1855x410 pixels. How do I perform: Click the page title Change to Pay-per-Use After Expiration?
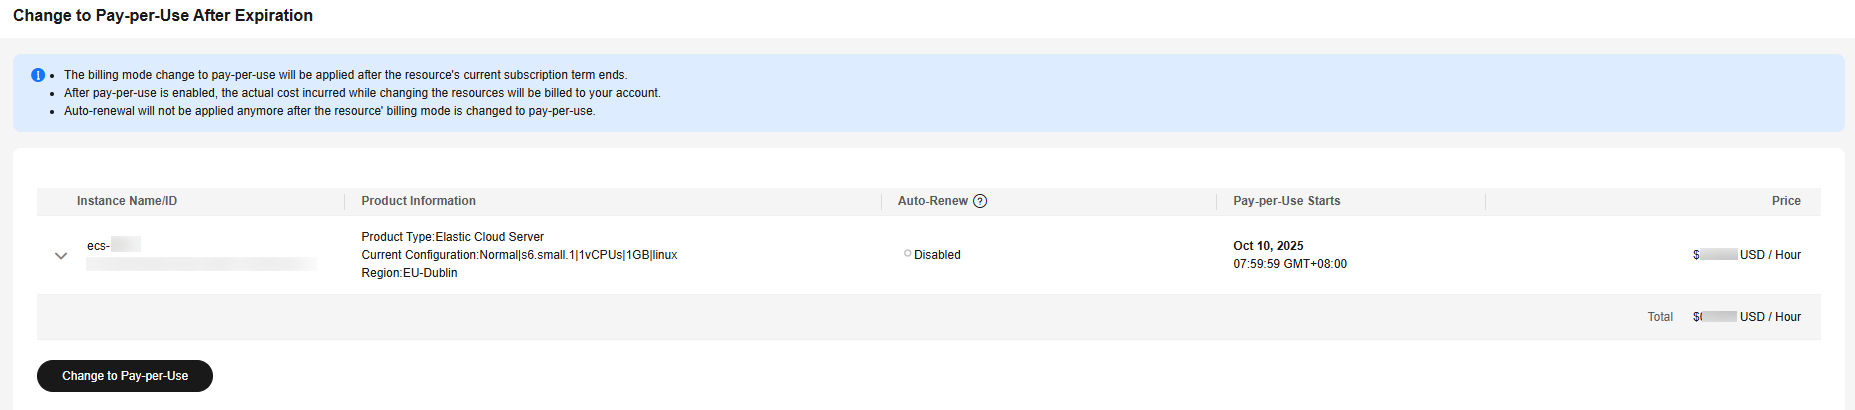pos(163,16)
